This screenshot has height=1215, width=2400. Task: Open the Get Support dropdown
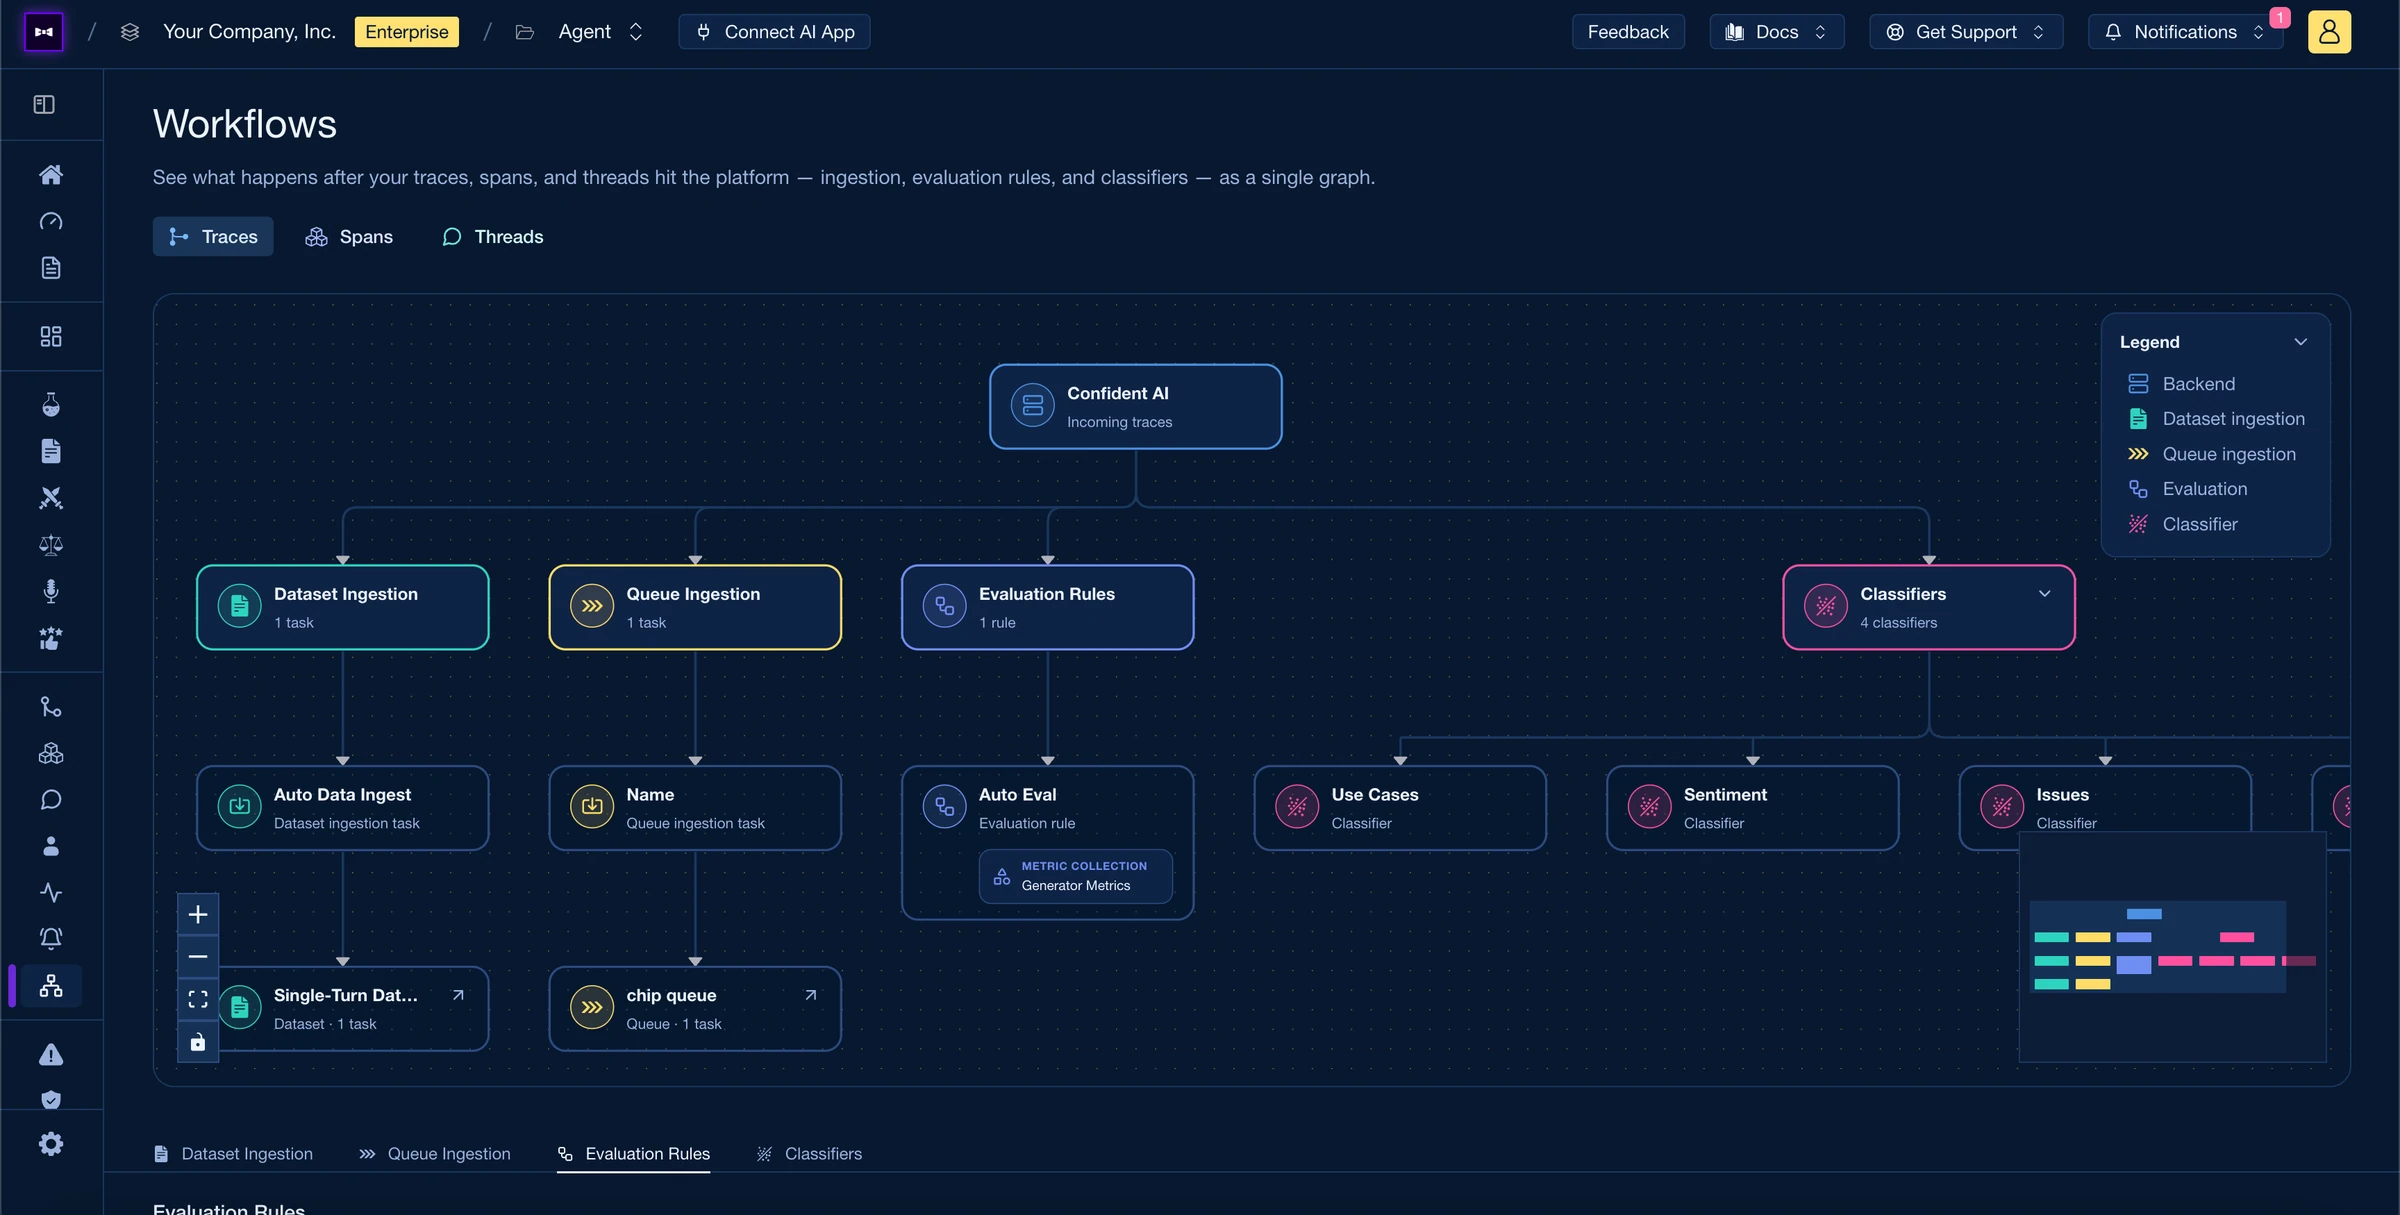pyautogui.click(x=1966, y=32)
